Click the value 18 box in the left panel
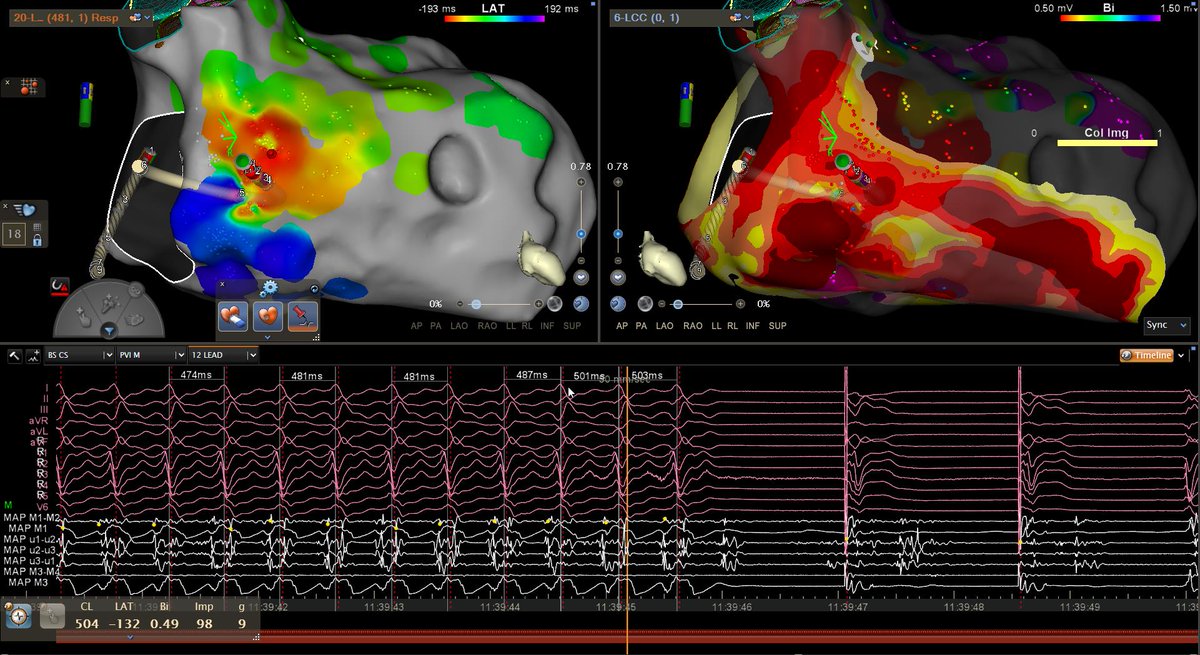 click(x=15, y=235)
